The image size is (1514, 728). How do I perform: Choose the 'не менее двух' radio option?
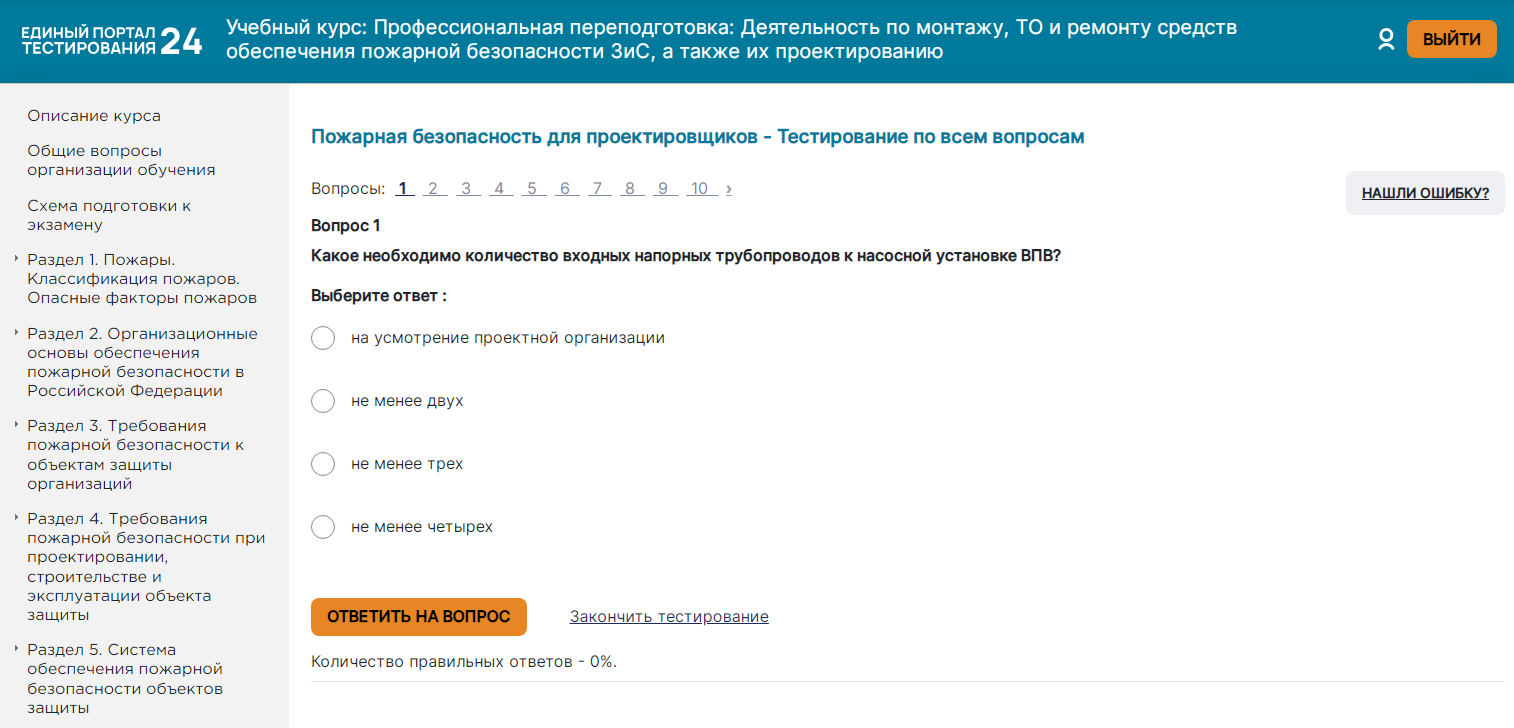coord(323,401)
